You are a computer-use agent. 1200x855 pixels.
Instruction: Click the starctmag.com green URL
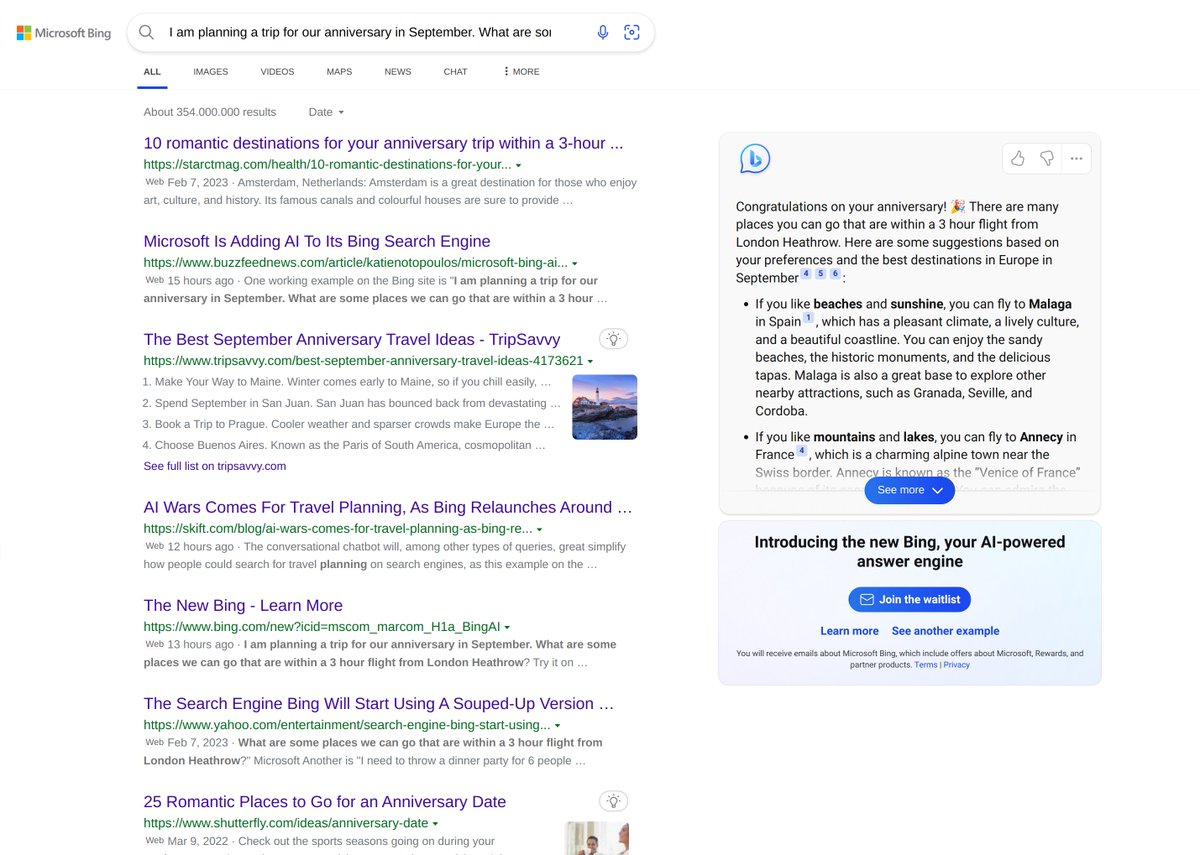tap(327, 165)
